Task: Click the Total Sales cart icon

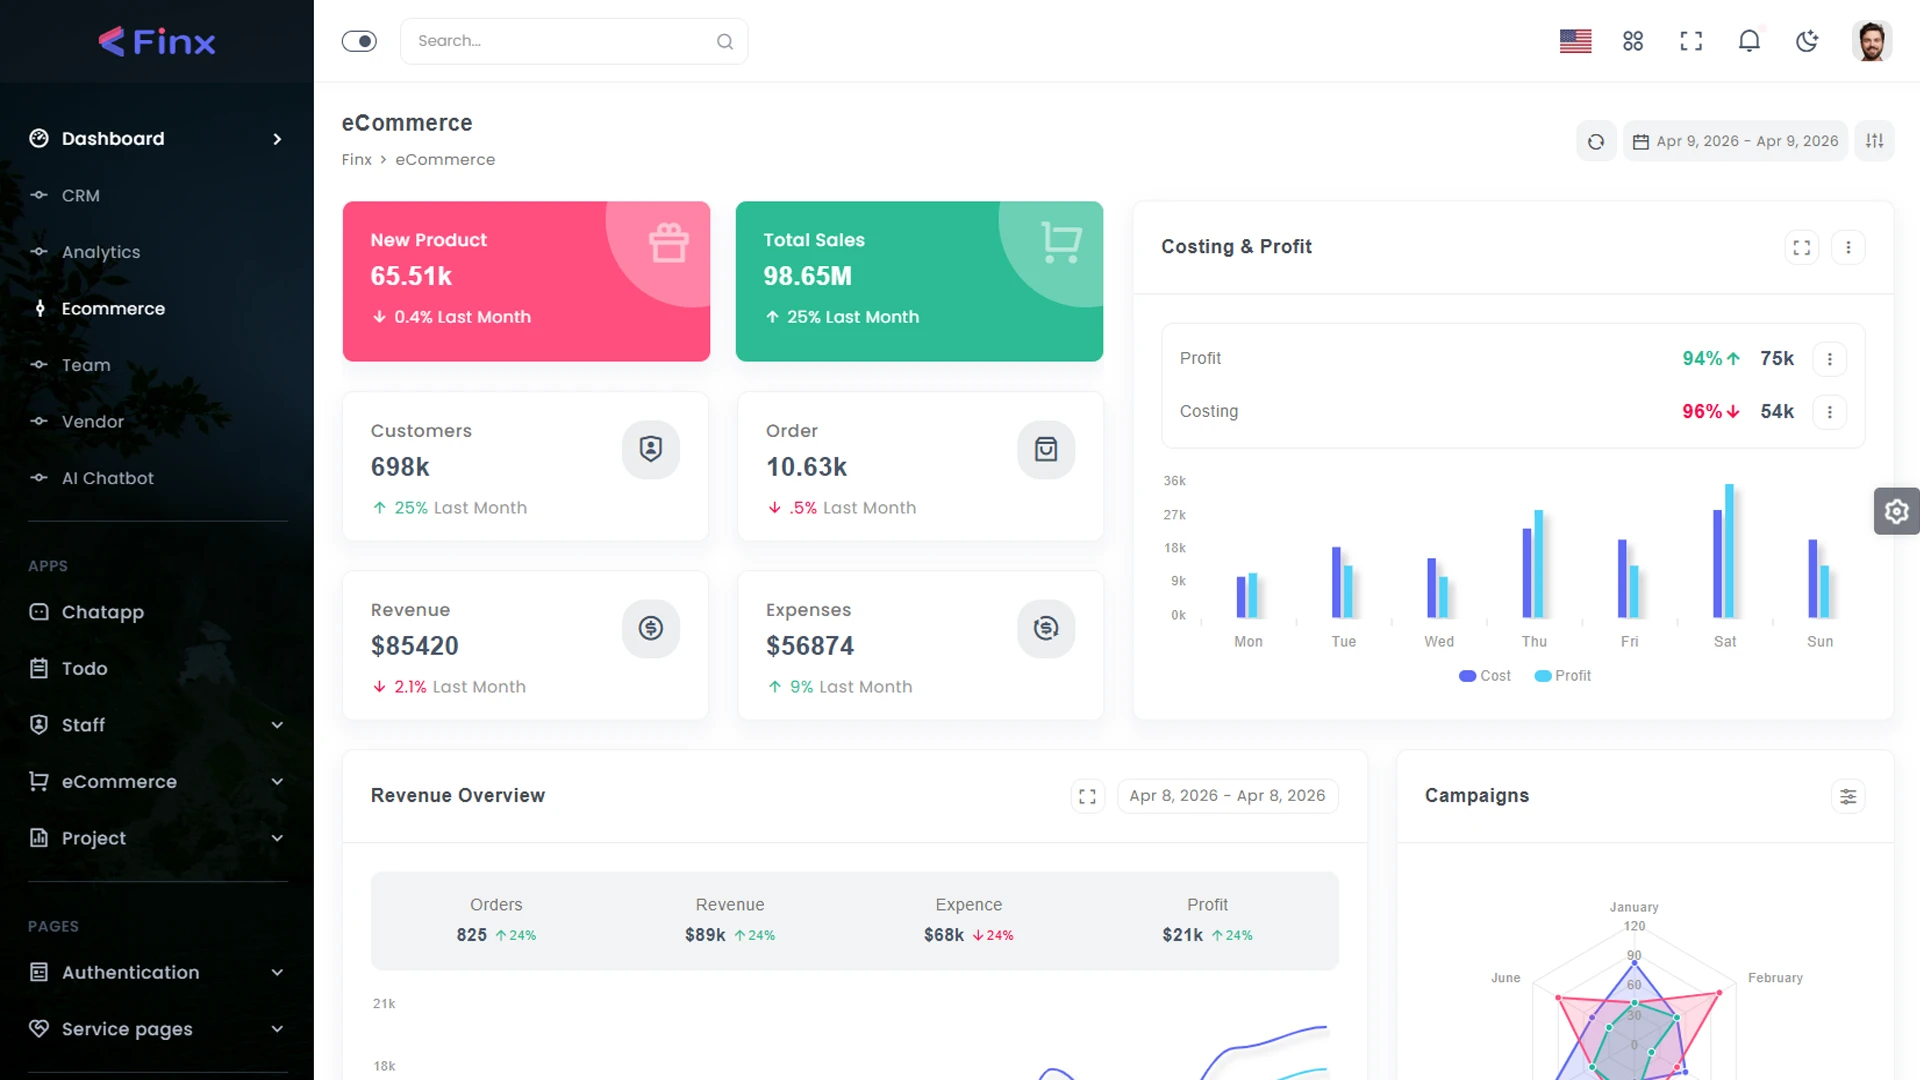Action: coord(1061,242)
